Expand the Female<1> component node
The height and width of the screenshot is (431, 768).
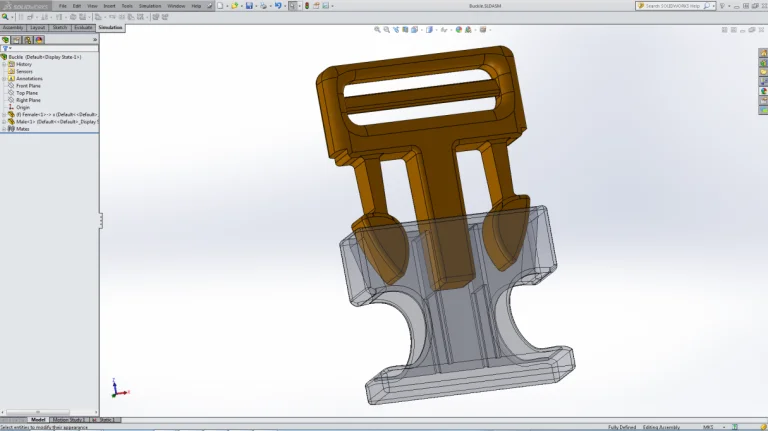coord(4,114)
